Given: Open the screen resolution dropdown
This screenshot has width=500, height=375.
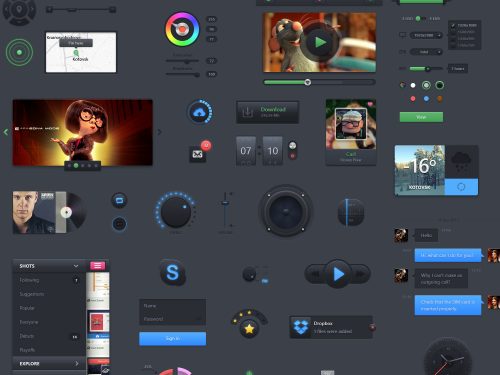Looking at the screenshot, I should pyautogui.click(x=426, y=35).
